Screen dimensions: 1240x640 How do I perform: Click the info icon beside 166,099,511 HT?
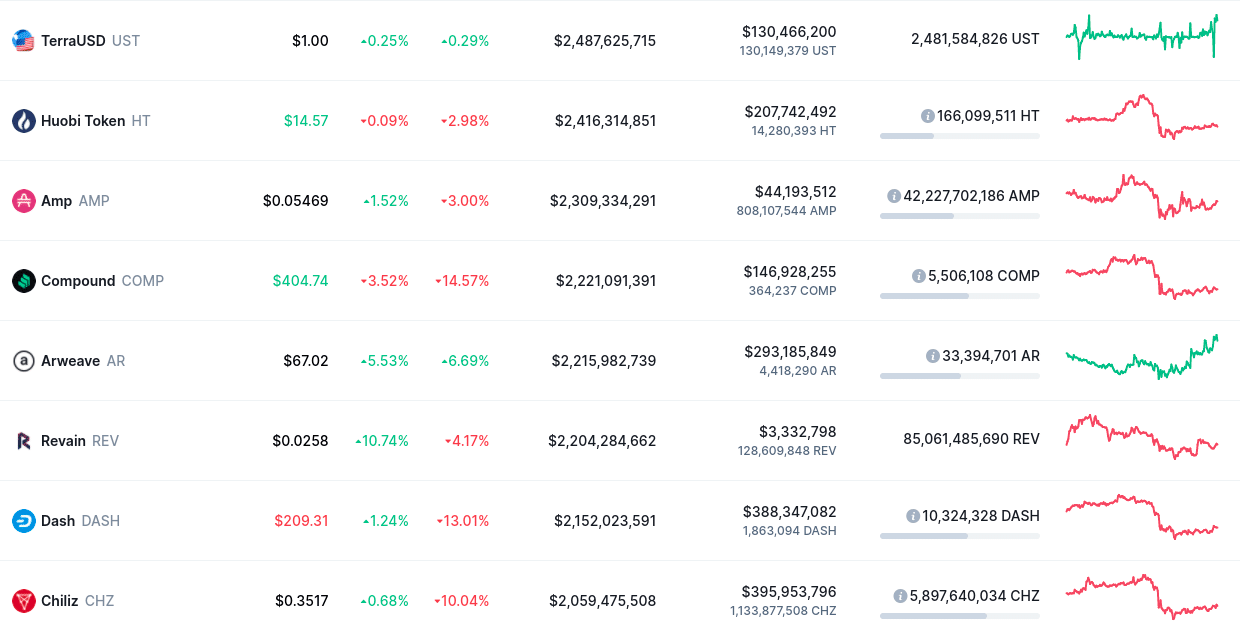pos(928,116)
